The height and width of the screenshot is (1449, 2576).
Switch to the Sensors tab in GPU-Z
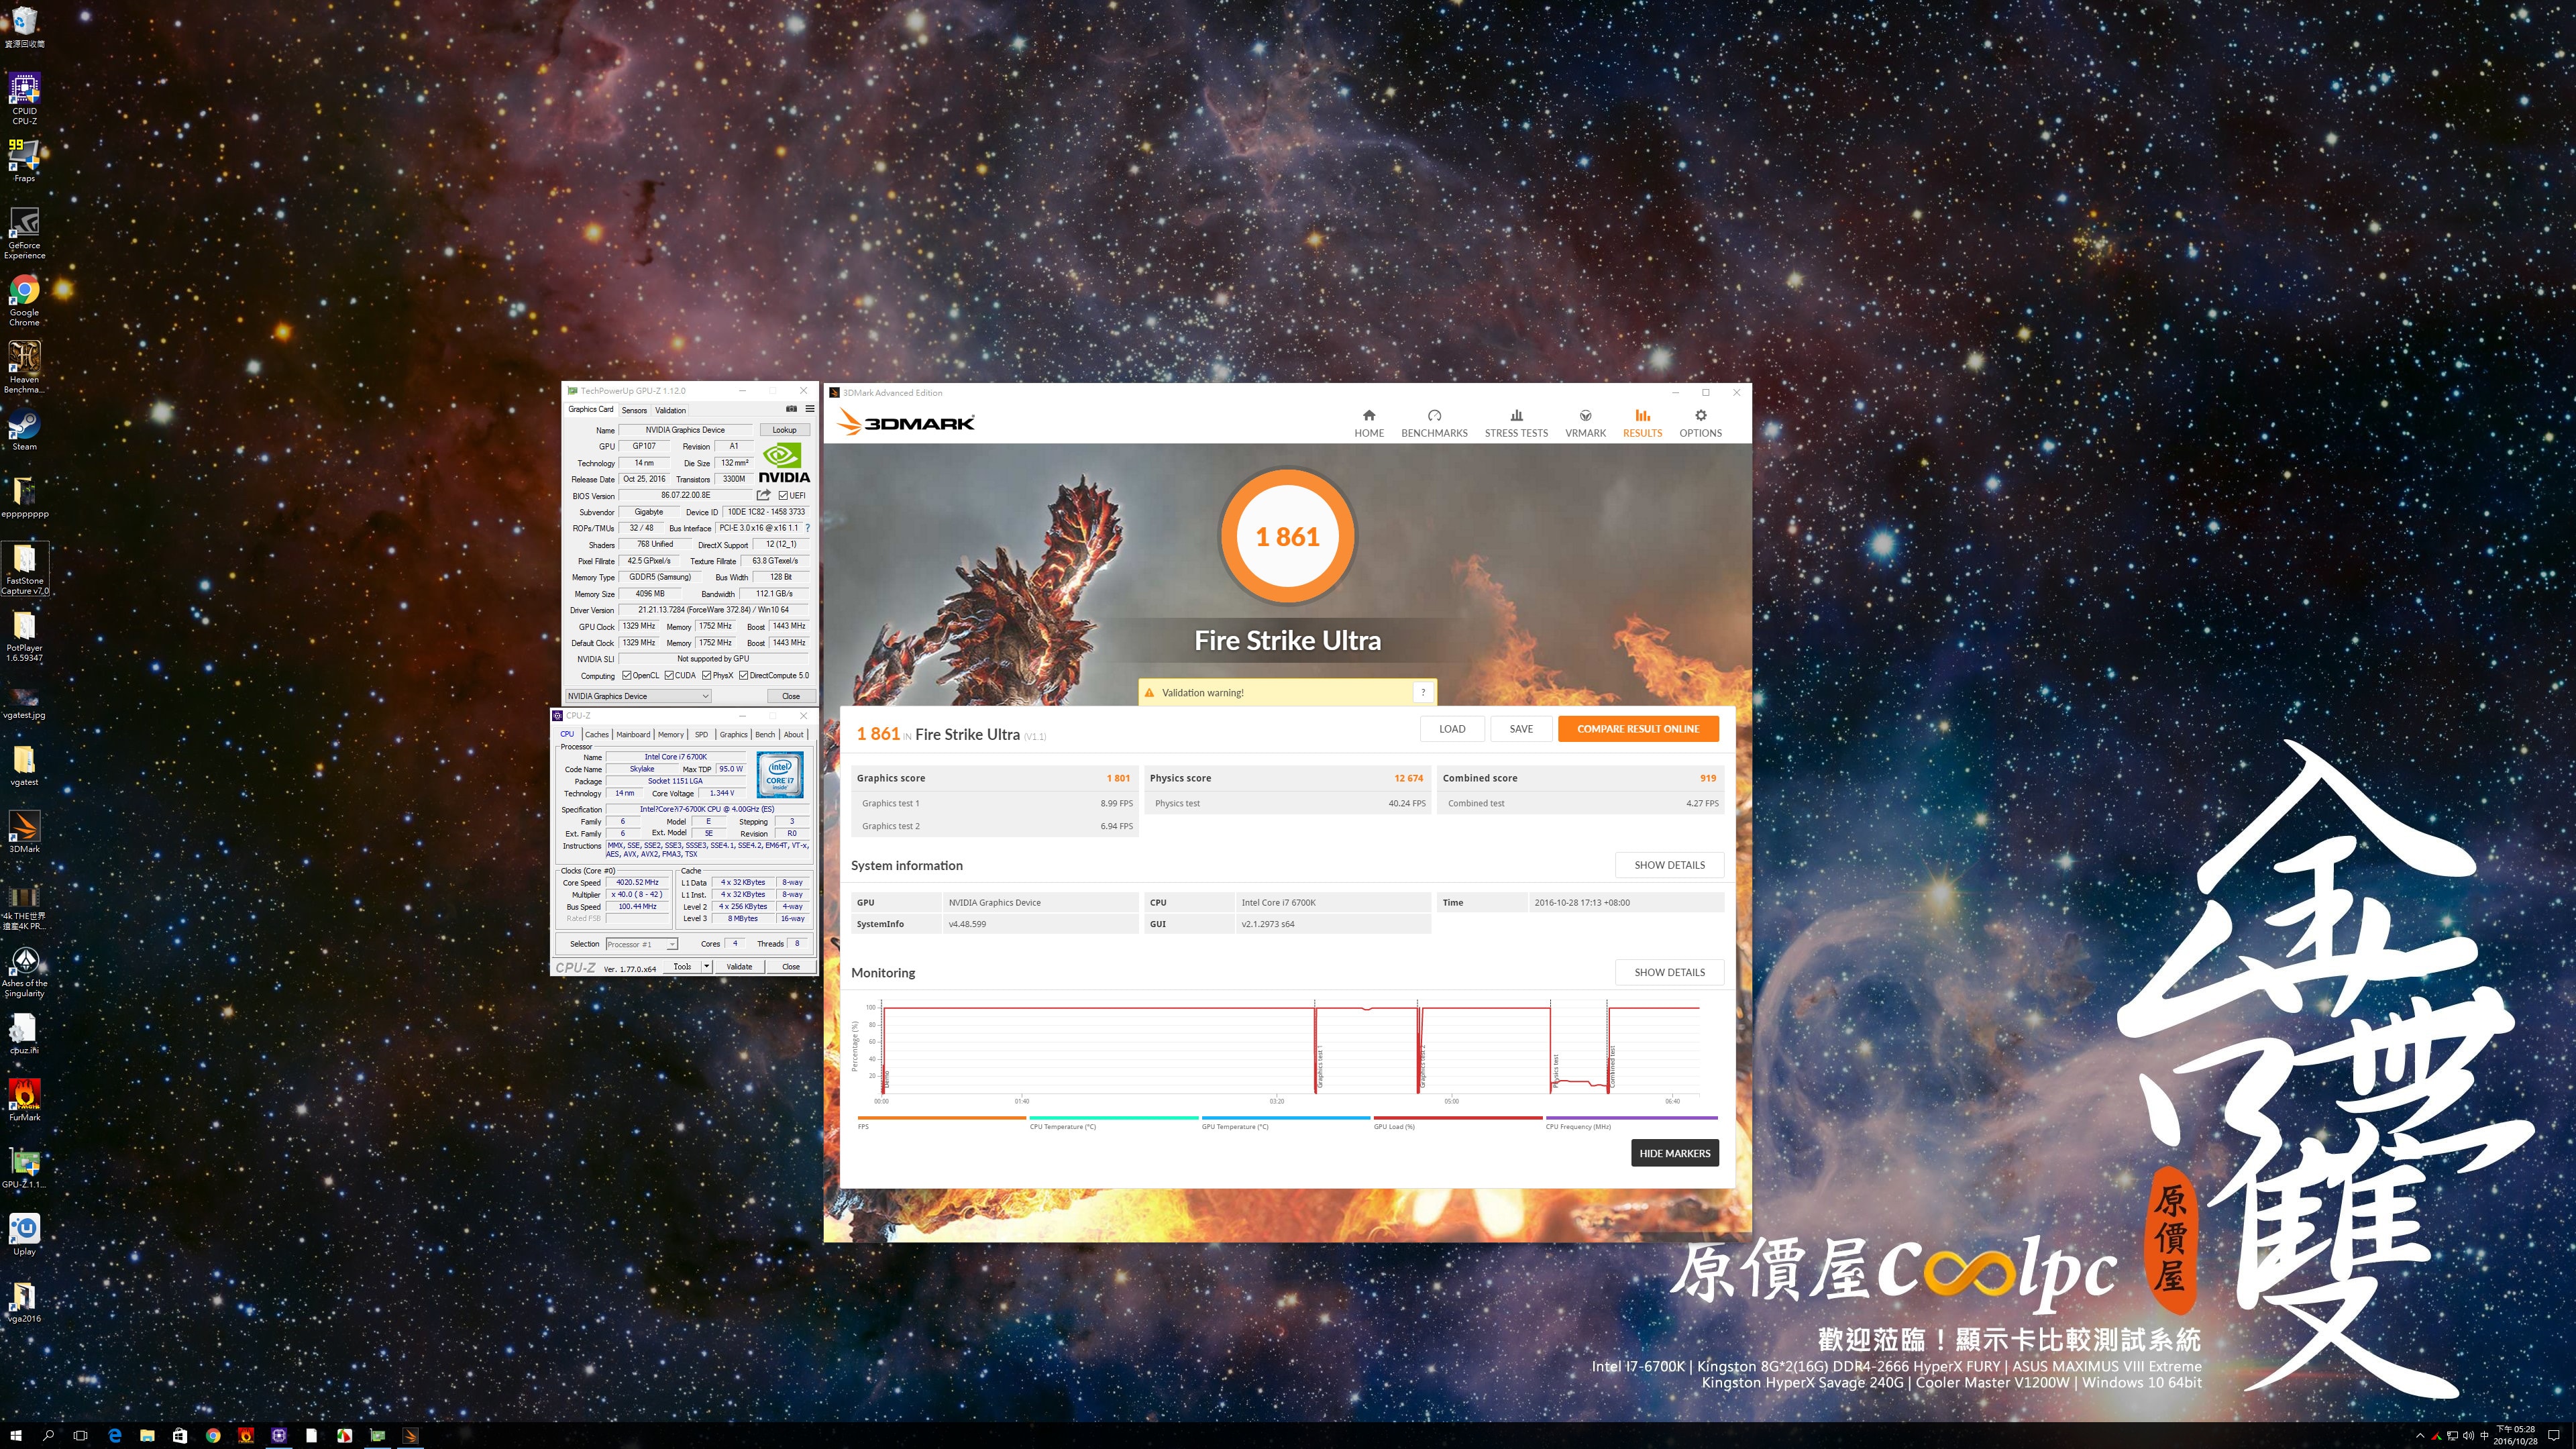point(634,410)
